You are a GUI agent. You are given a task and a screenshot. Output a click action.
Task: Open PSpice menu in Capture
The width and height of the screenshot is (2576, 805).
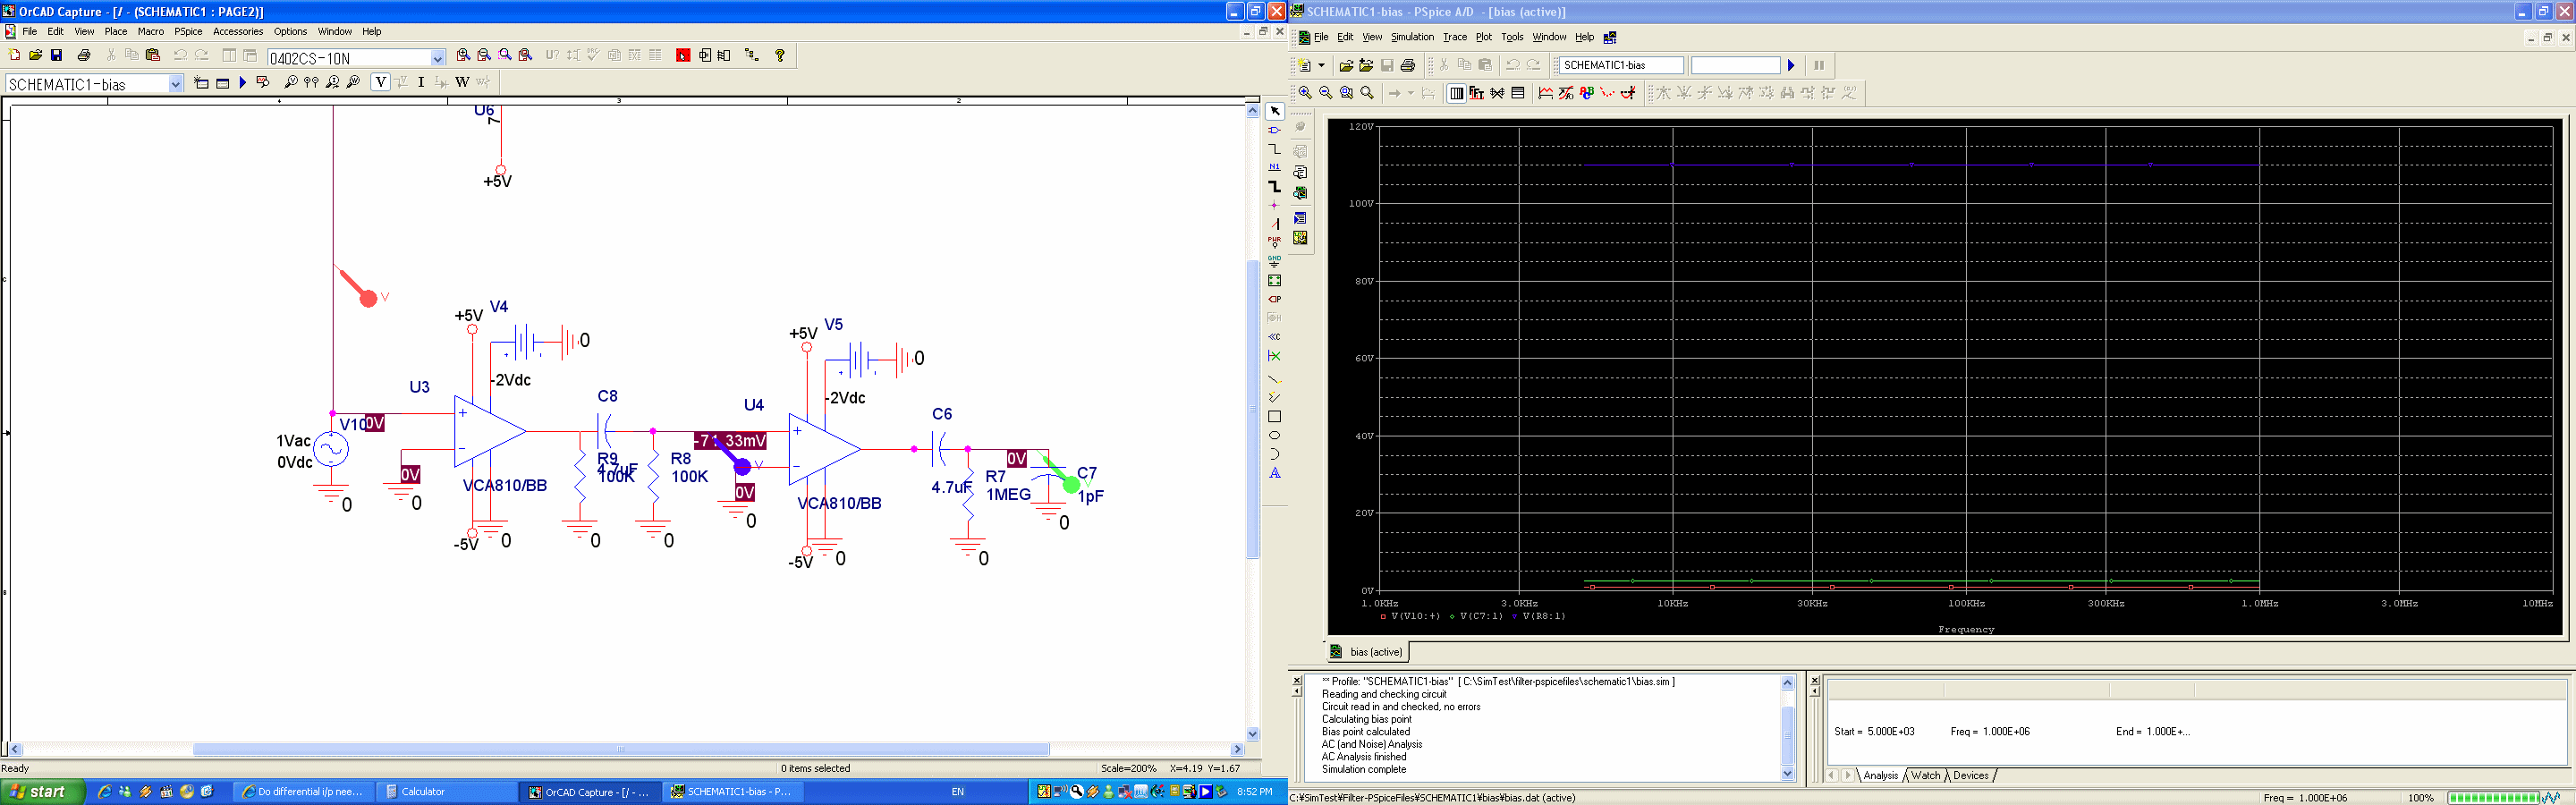click(188, 31)
